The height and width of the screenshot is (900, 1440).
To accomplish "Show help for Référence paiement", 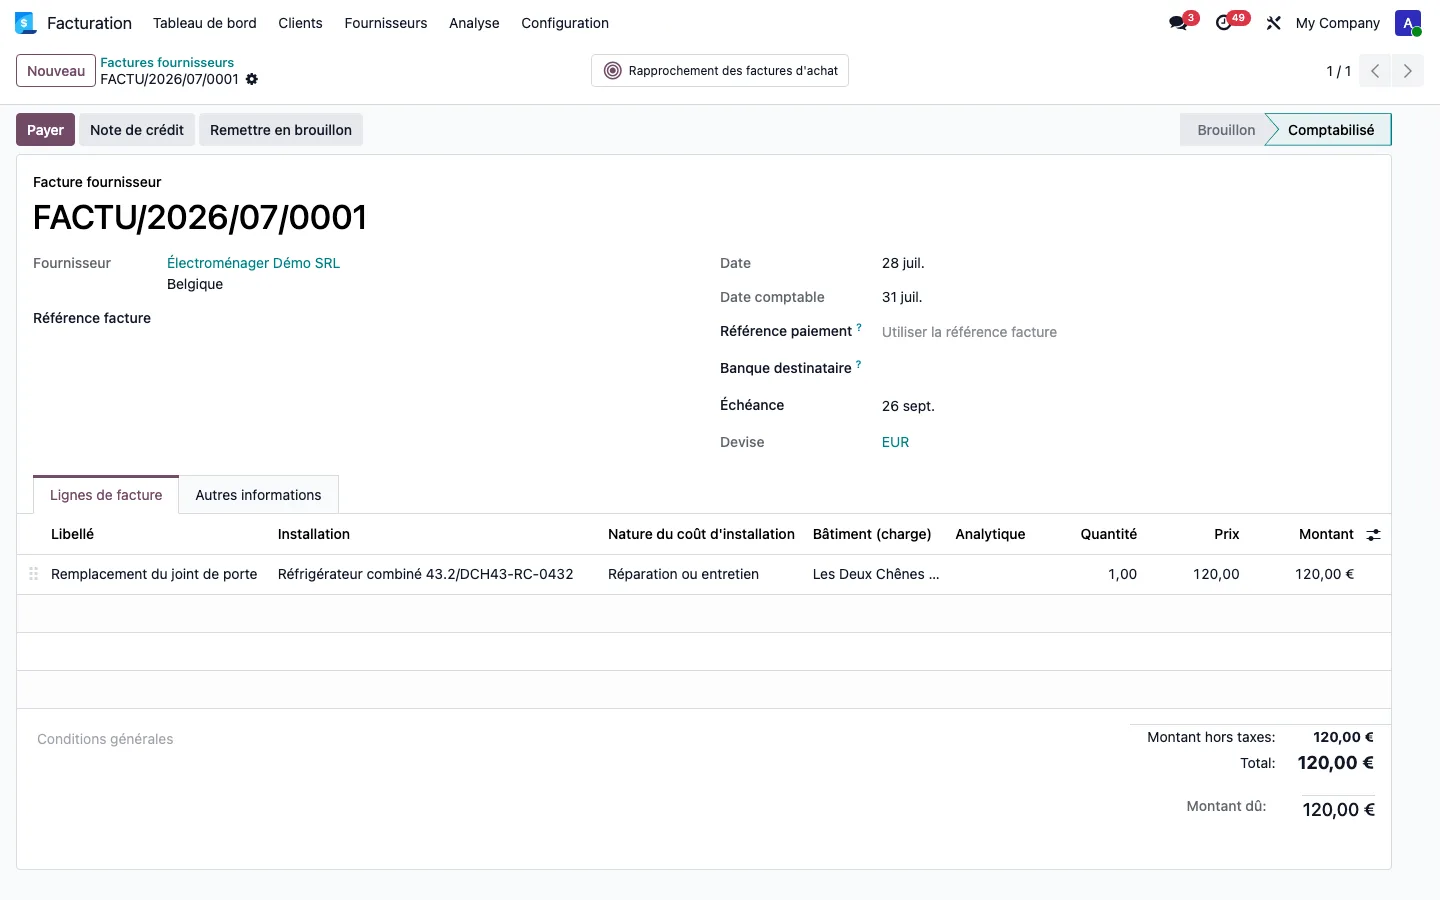I will [858, 327].
